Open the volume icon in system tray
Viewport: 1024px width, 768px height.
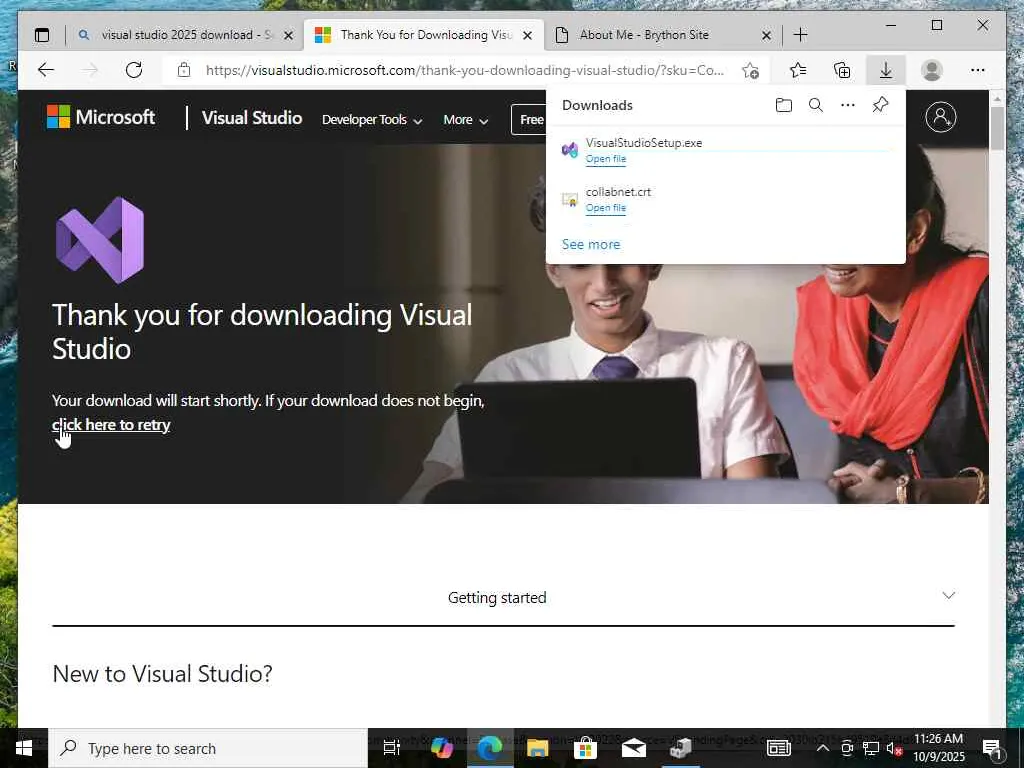(x=893, y=748)
